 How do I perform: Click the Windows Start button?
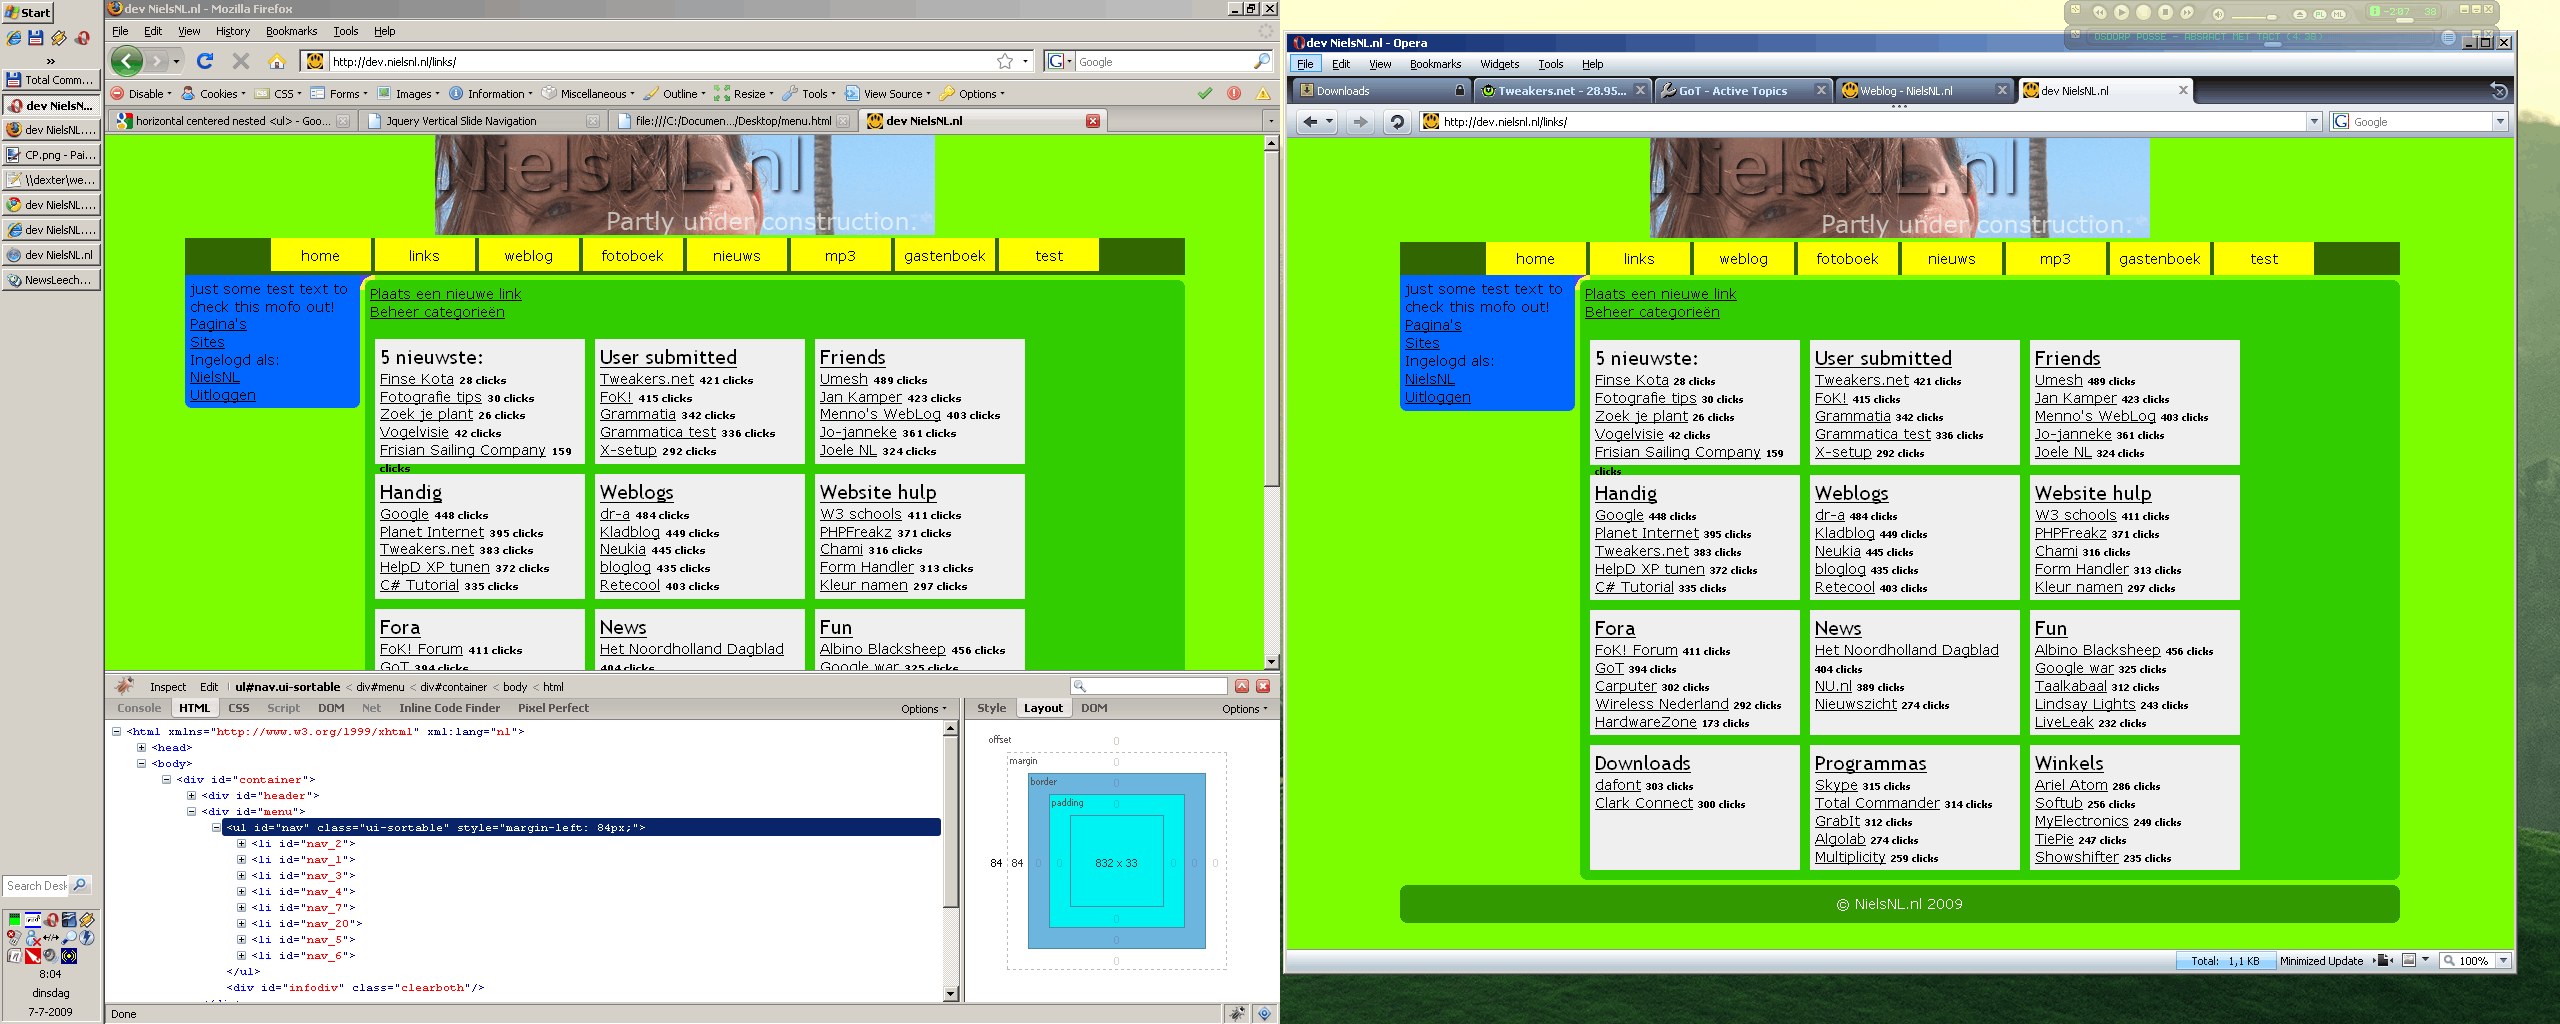[28, 13]
